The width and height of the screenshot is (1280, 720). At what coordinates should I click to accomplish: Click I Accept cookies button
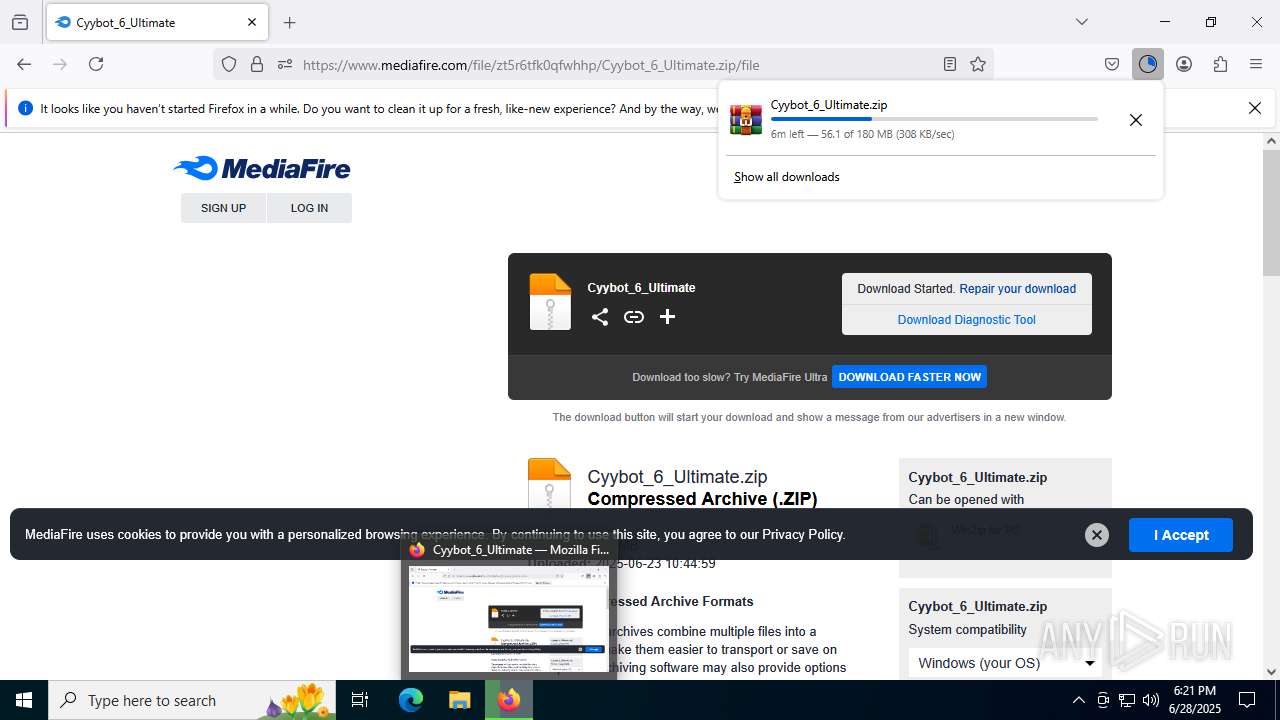pos(1181,535)
